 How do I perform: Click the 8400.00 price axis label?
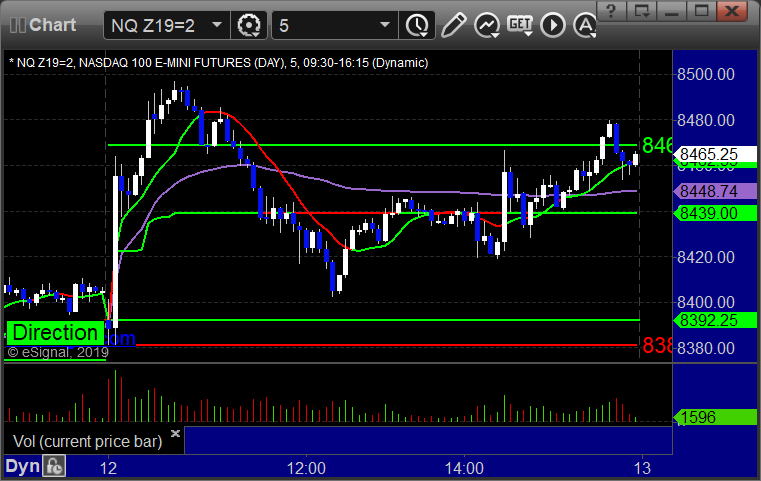tap(706, 303)
